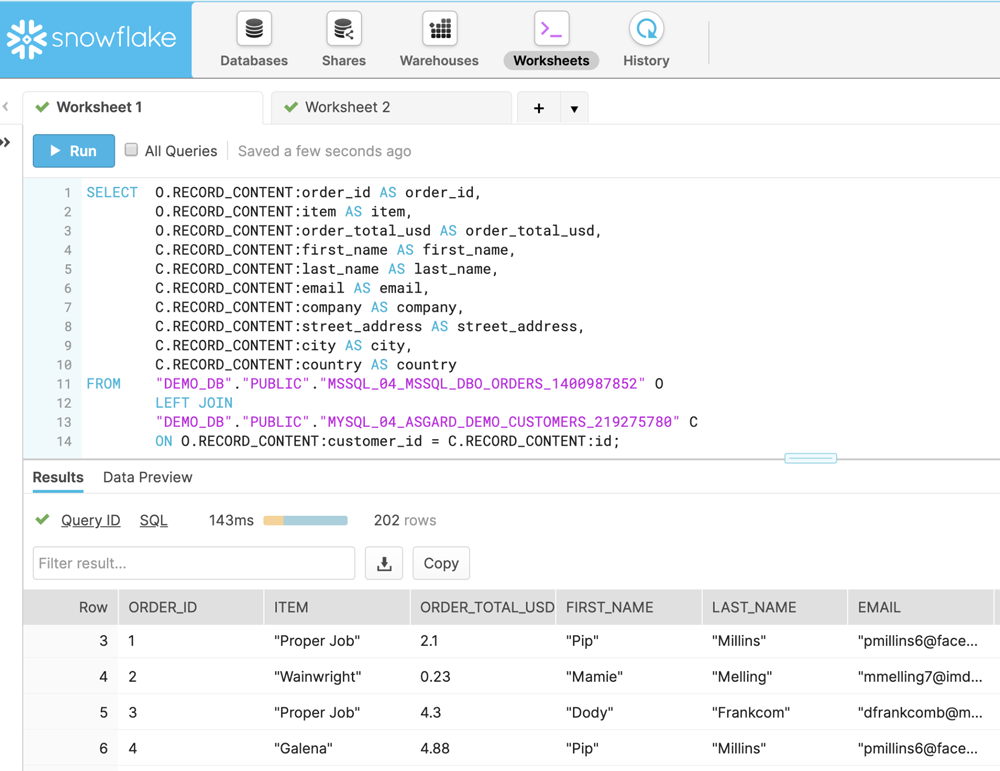Click the SELECT keyword on line 1
This screenshot has height=771, width=1000.
click(112, 193)
